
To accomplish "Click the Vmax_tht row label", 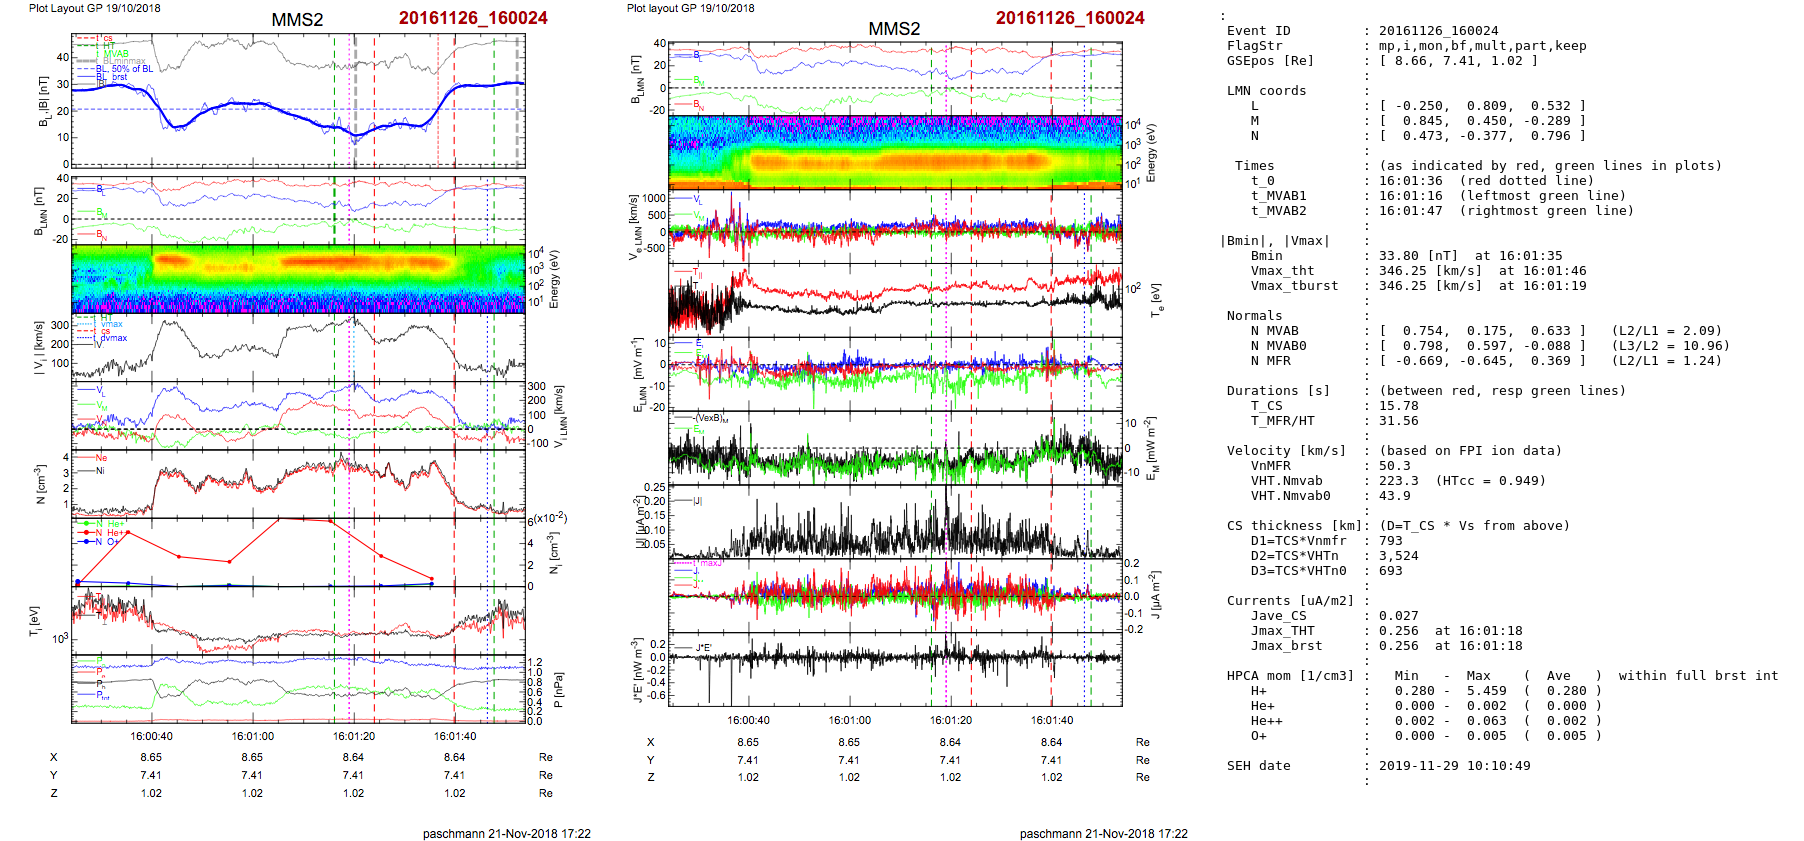I will [1283, 271].
